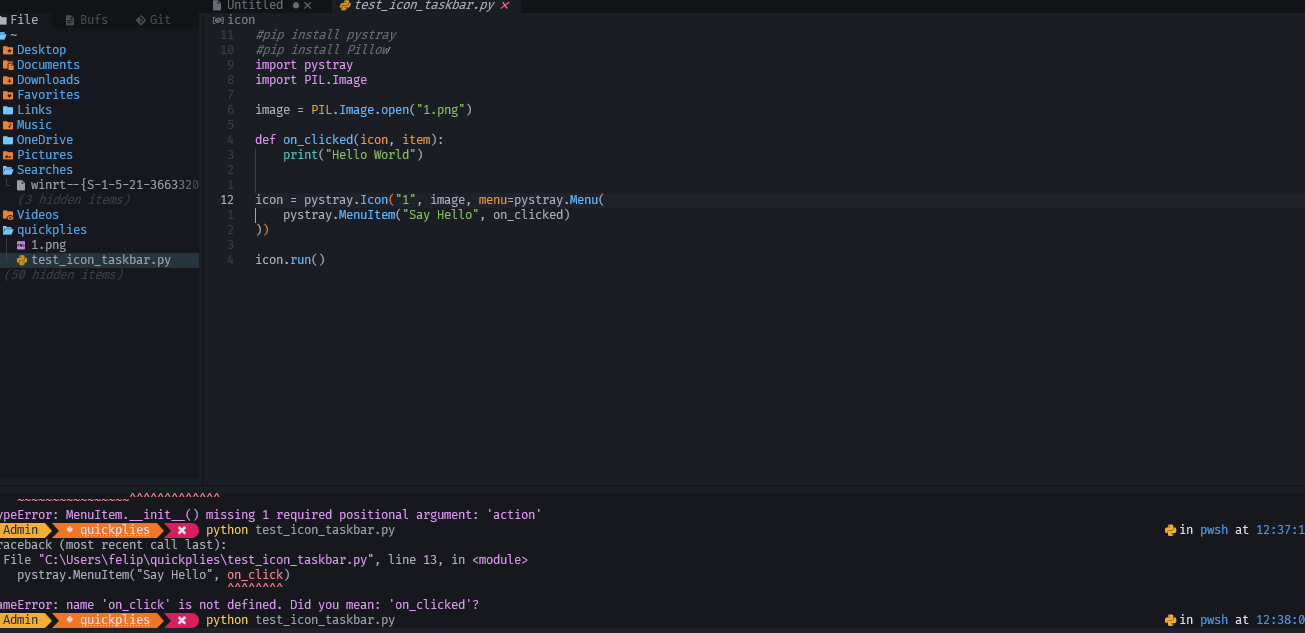This screenshot has width=1305, height=633.
Task: Click the Pictures folder icon
Action: click(8, 155)
